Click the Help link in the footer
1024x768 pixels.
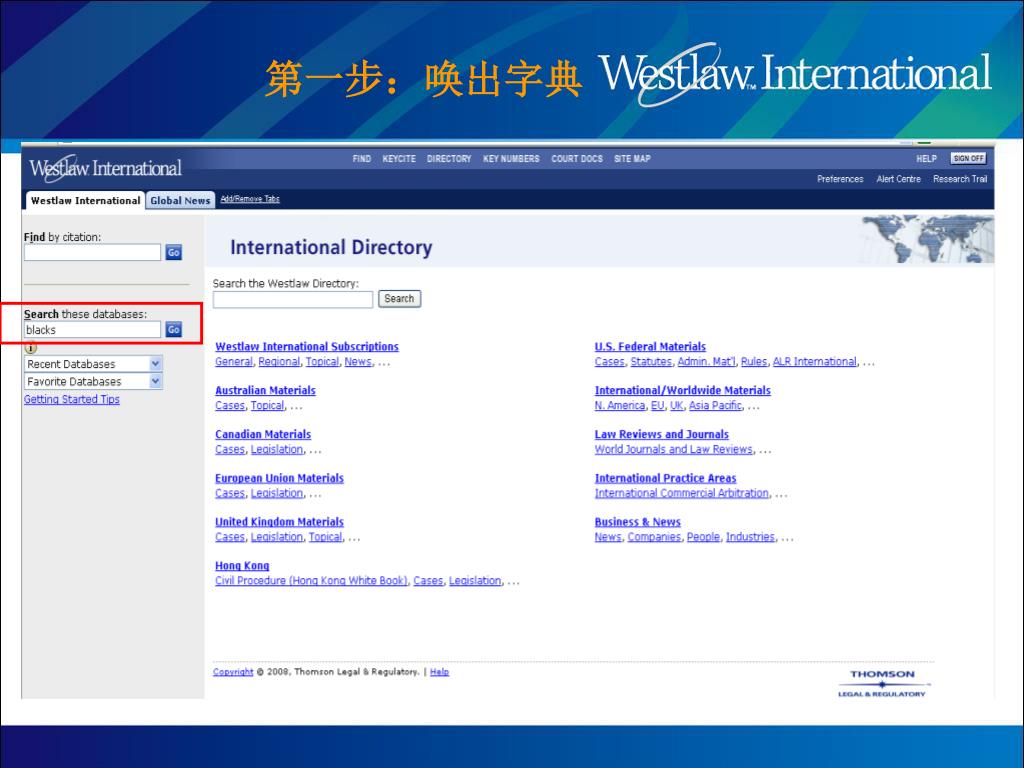pyautogui.click(x=440, y=672)
